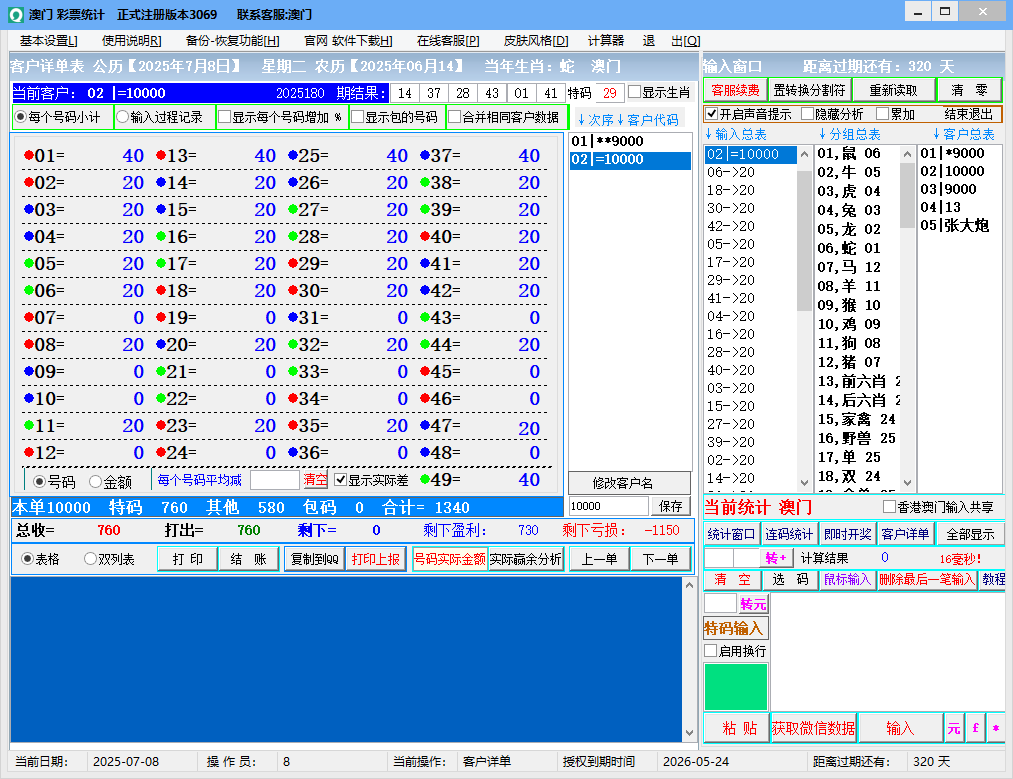Open the 皮肤风格 menu
The image size is (1013, 779).
(535, 41)
